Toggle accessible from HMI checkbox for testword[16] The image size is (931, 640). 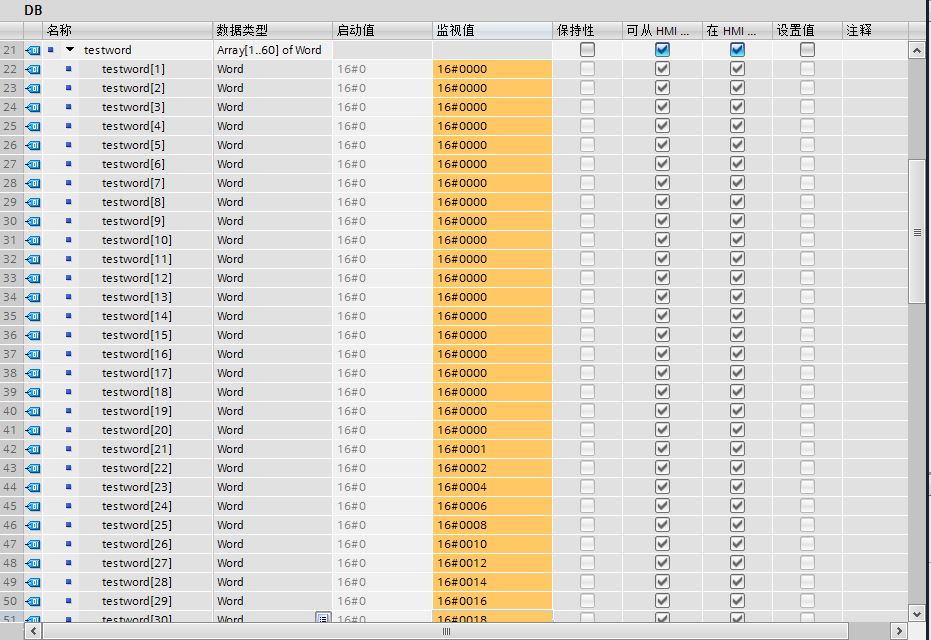click(662, 354)
